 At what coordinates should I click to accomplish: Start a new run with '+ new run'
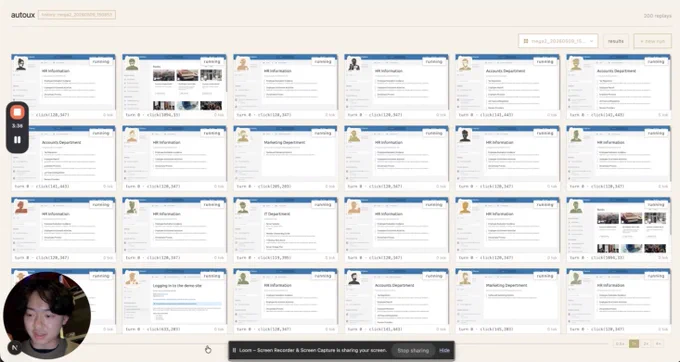(x=652, y=41)
